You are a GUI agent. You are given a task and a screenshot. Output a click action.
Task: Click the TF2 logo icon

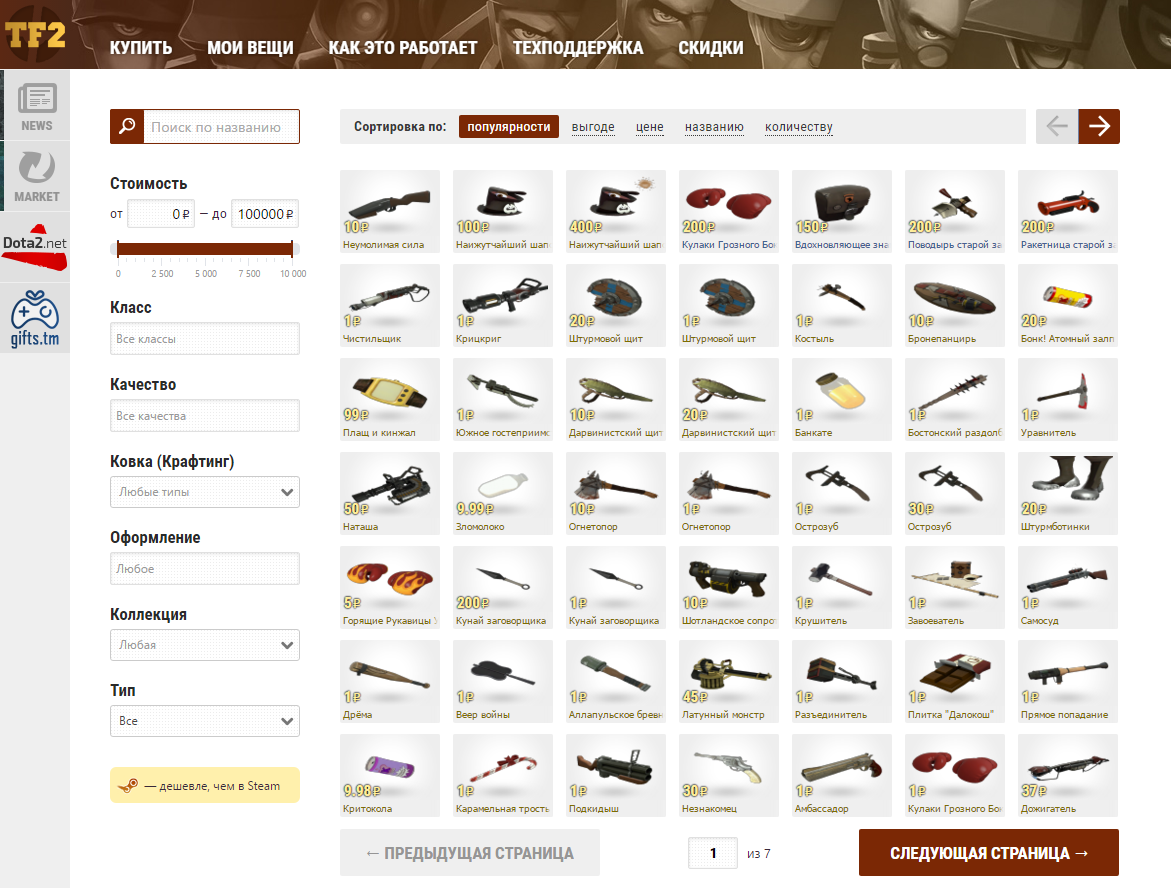pyautogui.click(x=35, y=34)
